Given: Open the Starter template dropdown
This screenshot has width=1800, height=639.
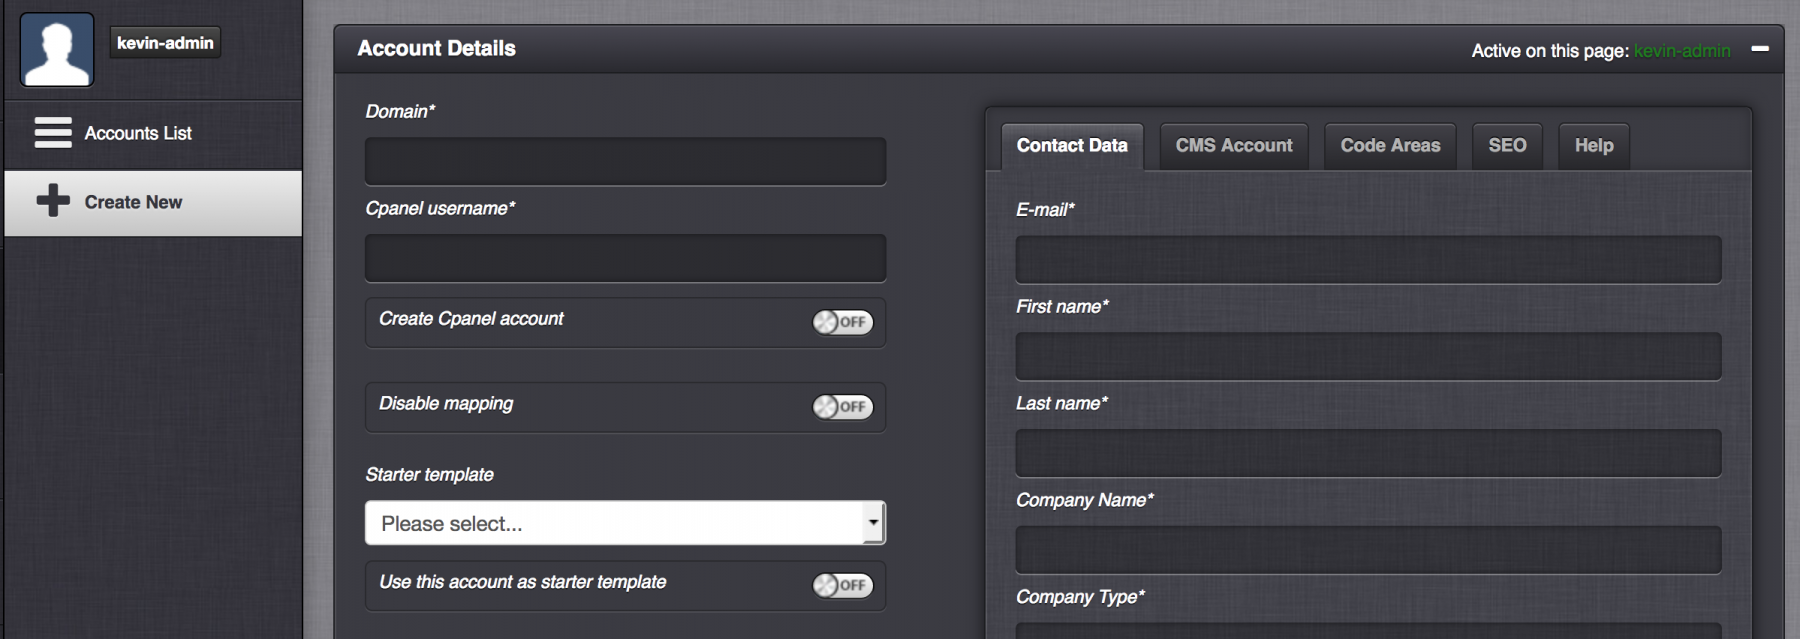Looking at the screenshot, I should point(625,523).
